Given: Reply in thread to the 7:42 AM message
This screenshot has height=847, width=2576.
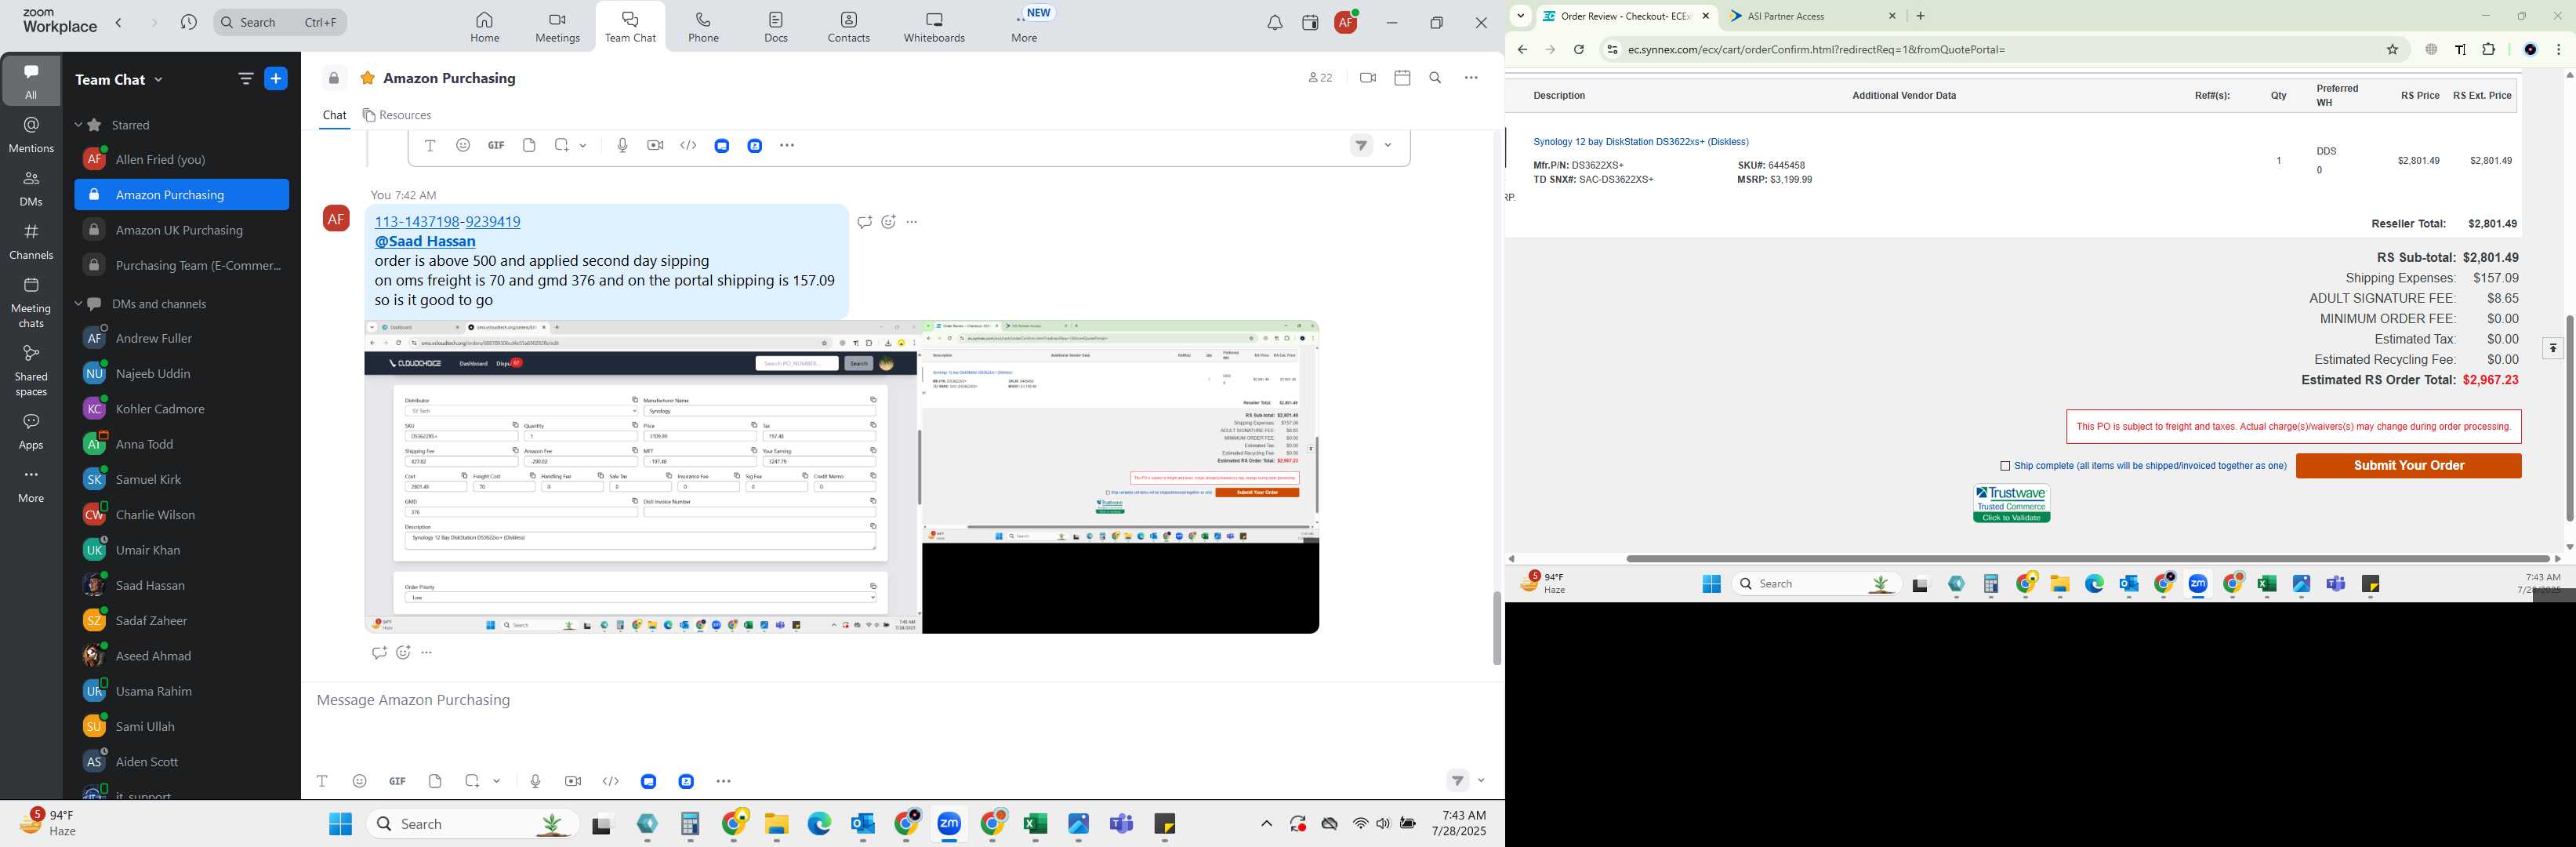Looking at the screenshot, I should [864, 222].
